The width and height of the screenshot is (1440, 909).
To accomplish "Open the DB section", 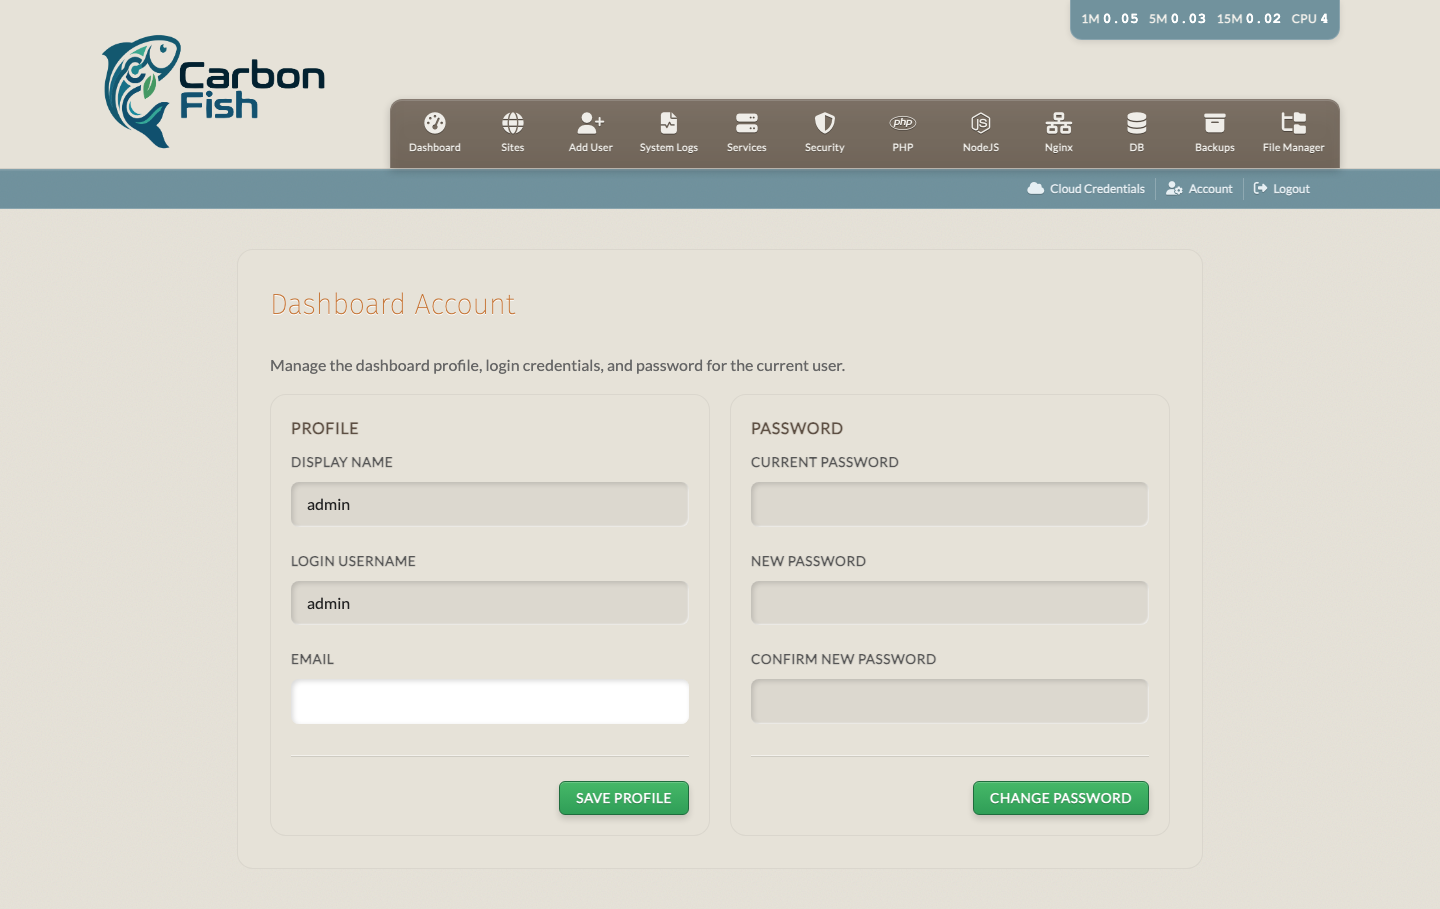I will [x=1136, y=131].
